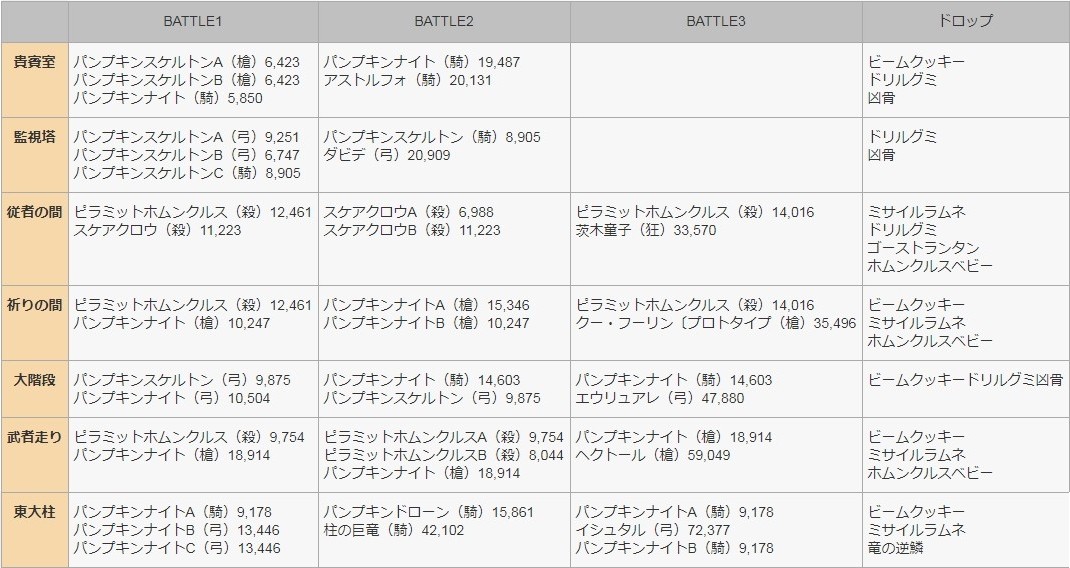Click the クー・フーリン〔プロトタイプ entry

[x=716, y=323]
